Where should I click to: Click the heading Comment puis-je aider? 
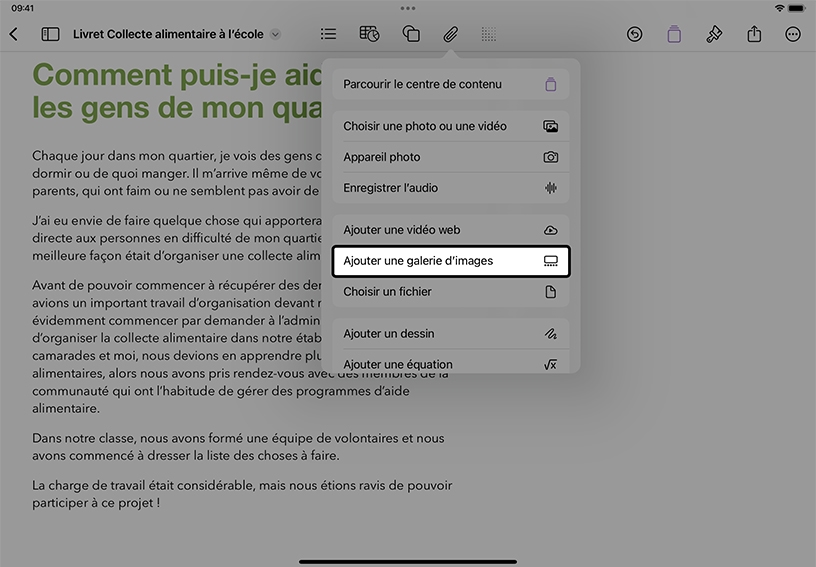point(177,91)
